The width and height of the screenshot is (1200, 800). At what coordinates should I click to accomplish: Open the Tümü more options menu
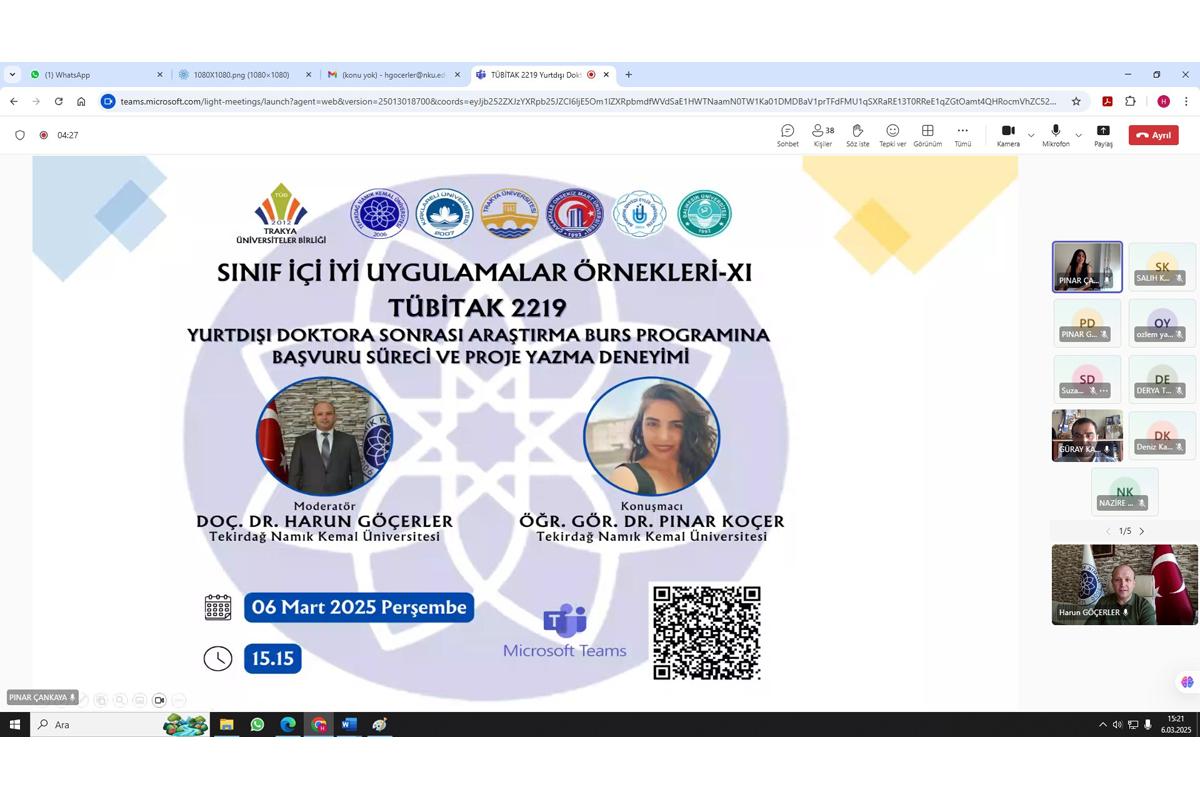pyautogui.click(x=962, y=136)
